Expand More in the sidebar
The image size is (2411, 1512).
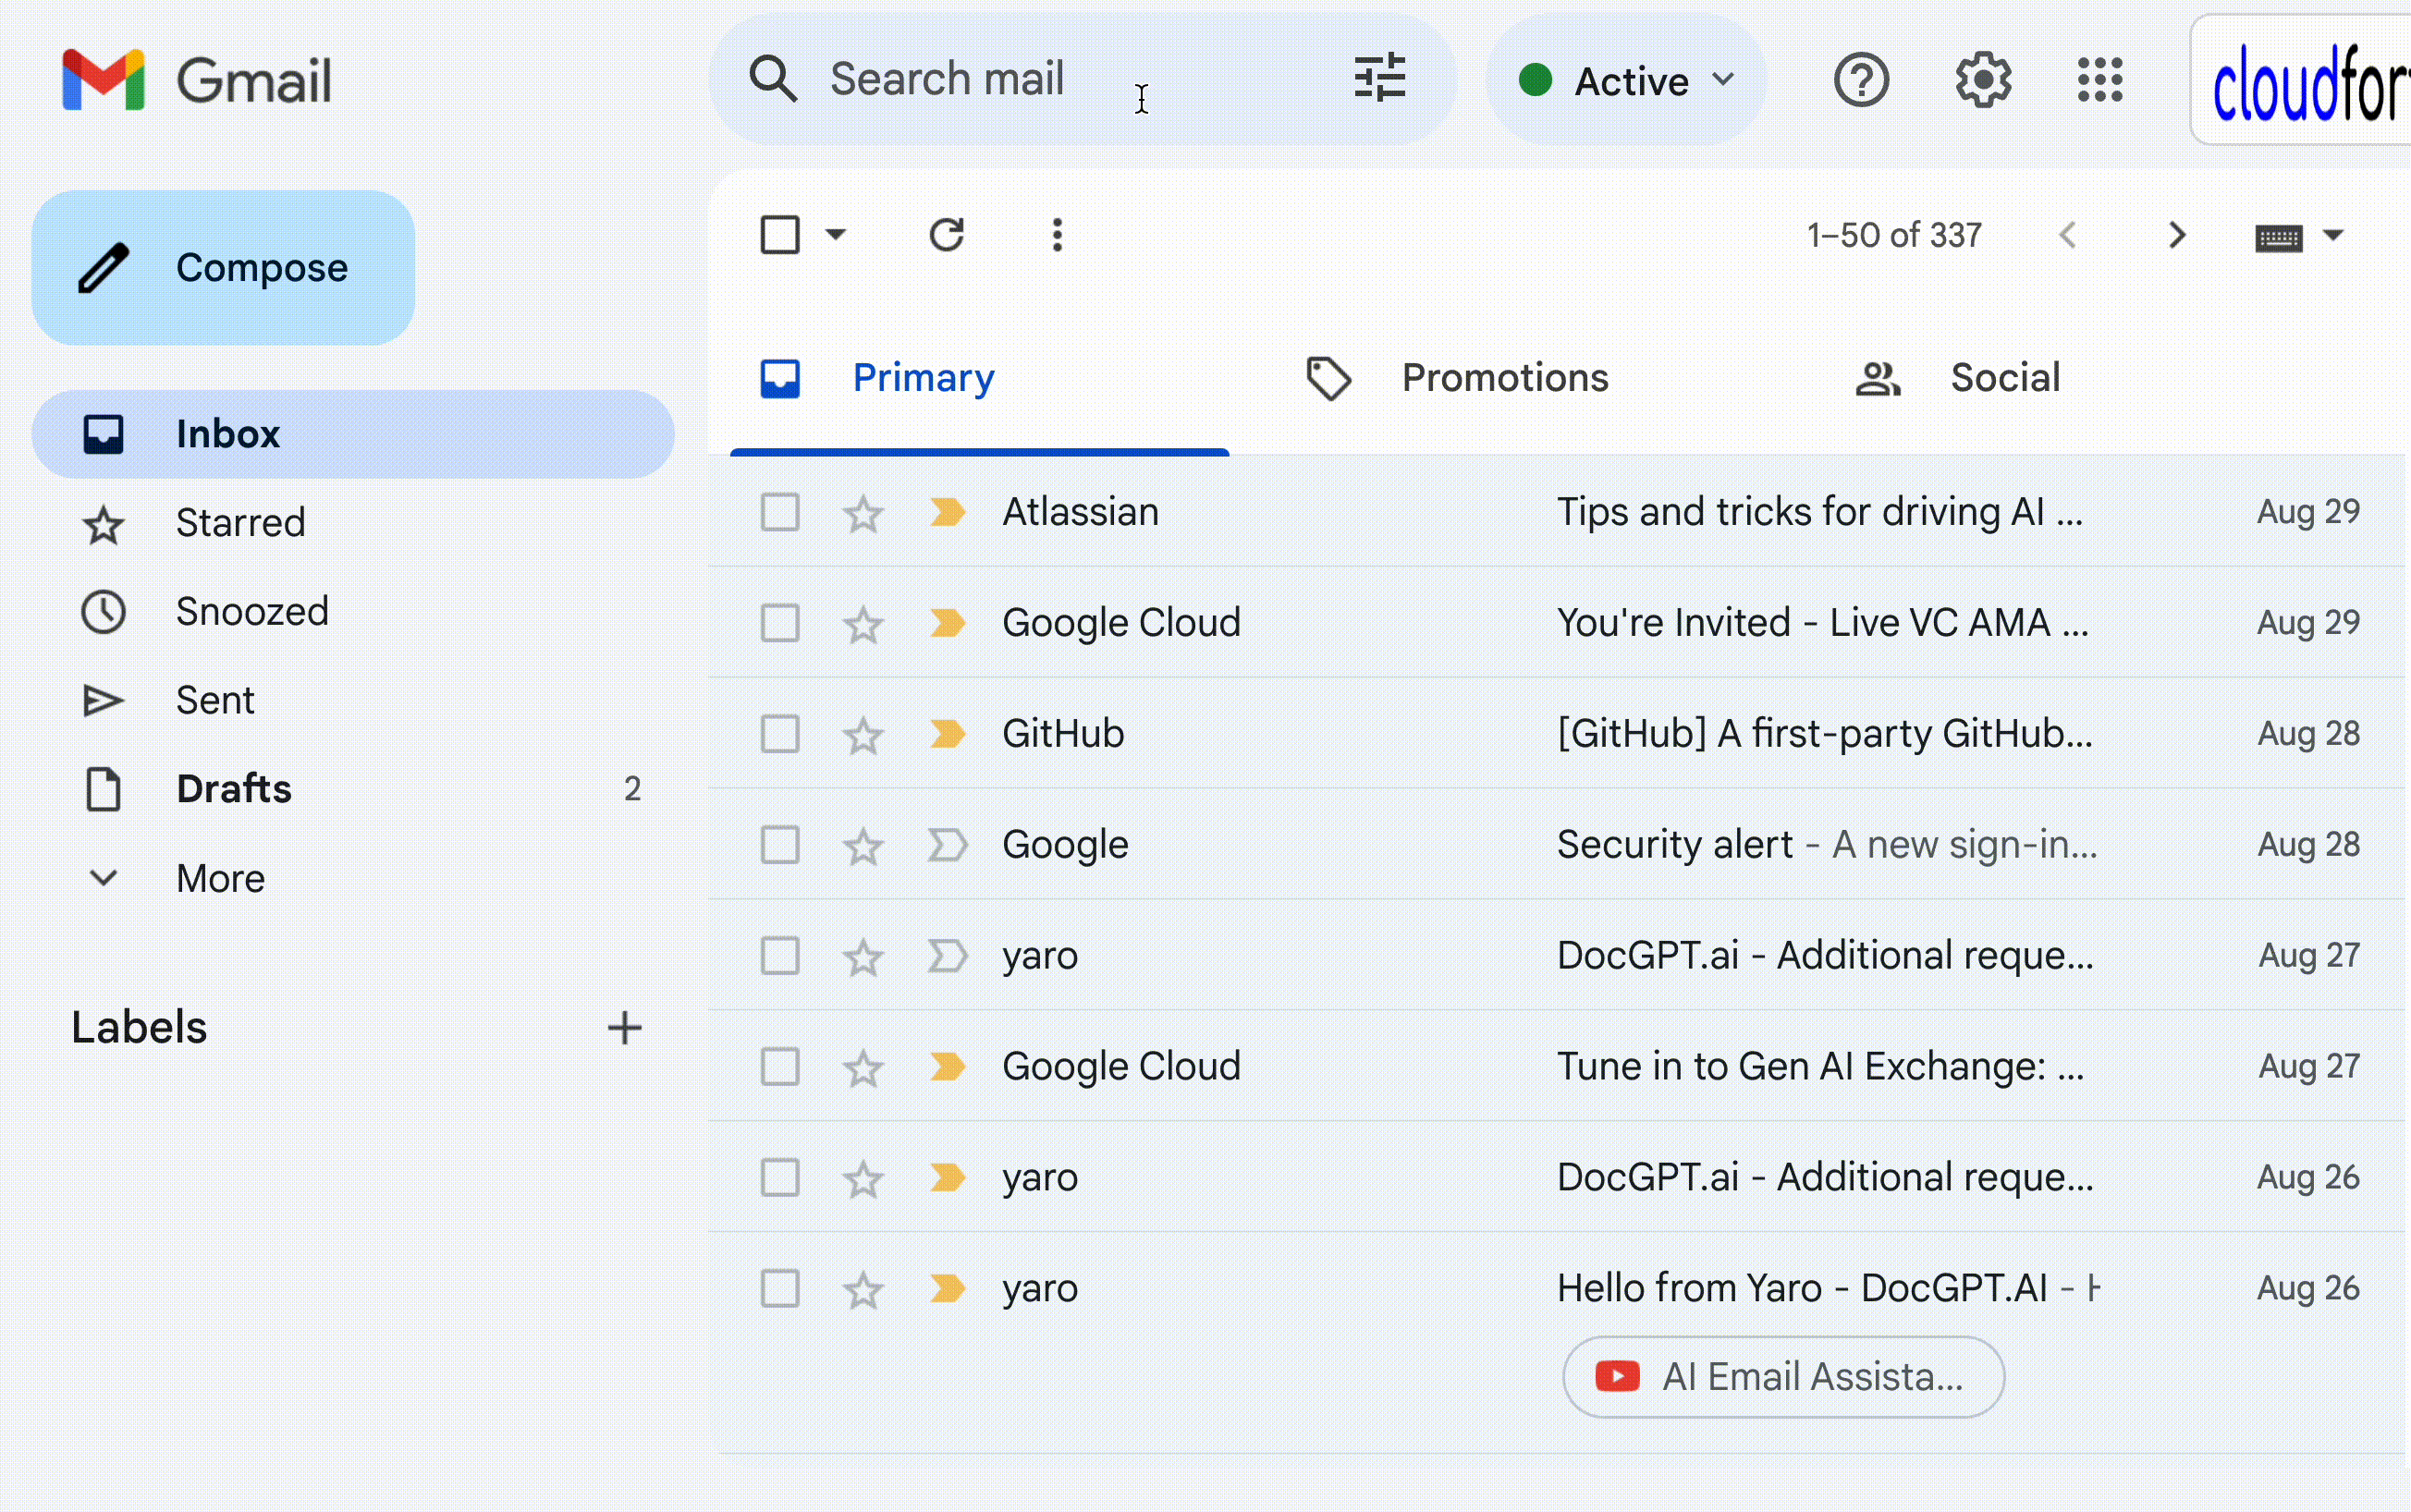220,878
